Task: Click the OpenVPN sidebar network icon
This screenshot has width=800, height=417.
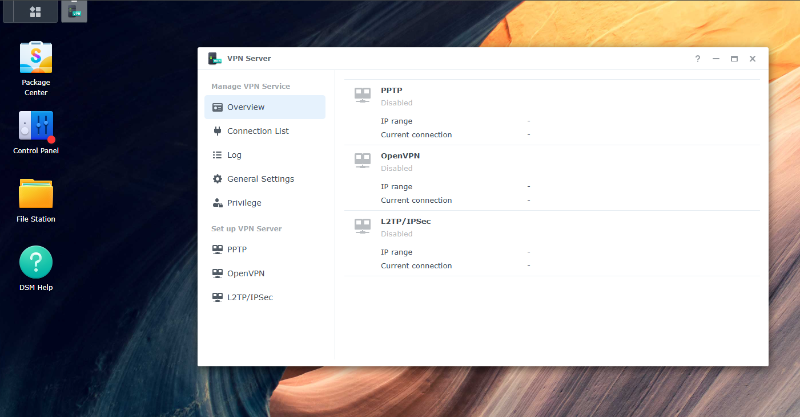Action: click(x=217, y=273)
